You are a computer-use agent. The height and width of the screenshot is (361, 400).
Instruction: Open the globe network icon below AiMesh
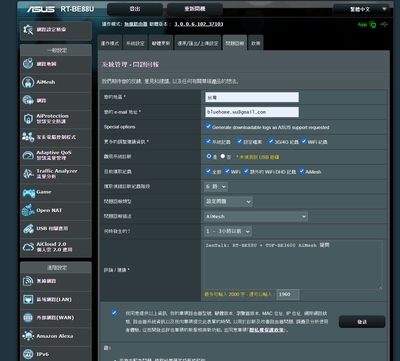coord(28,100)
